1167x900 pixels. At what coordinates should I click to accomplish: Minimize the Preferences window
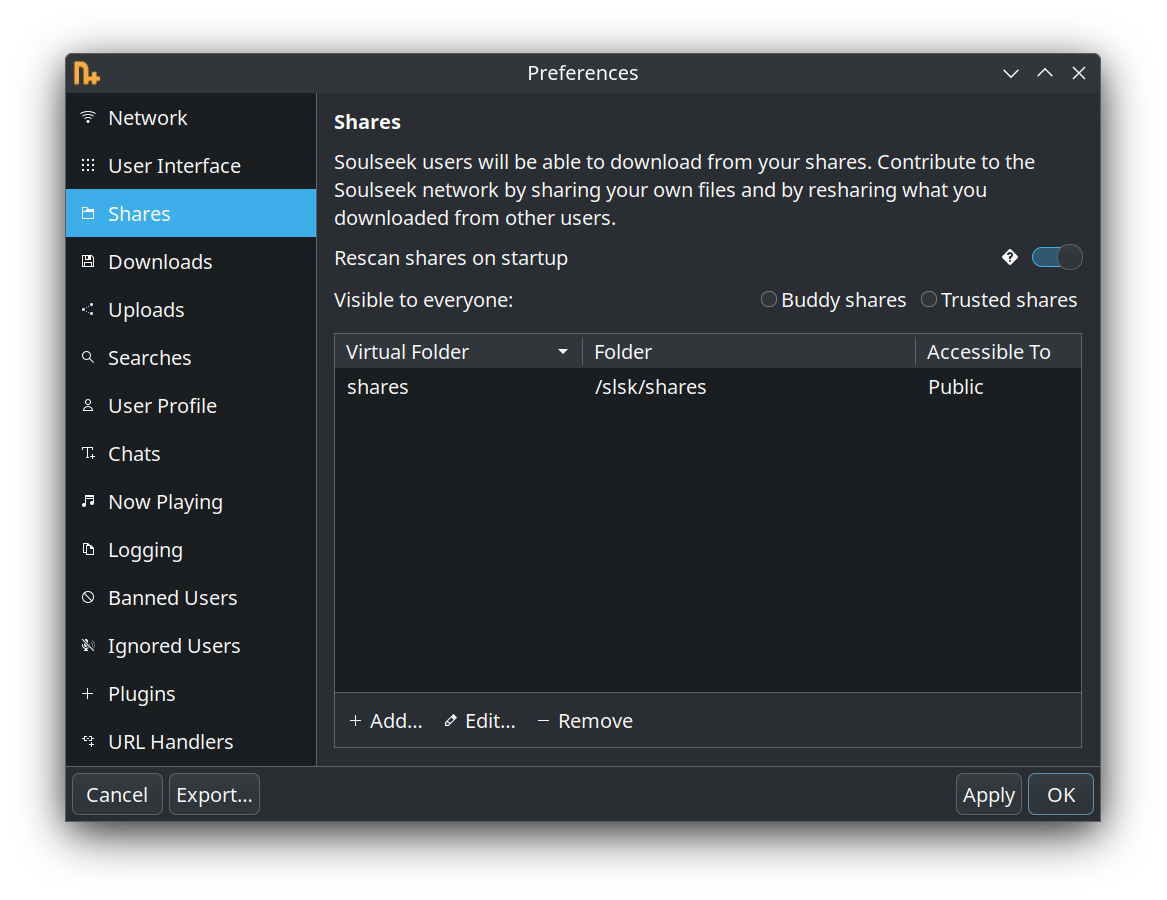pos(1011,73)
